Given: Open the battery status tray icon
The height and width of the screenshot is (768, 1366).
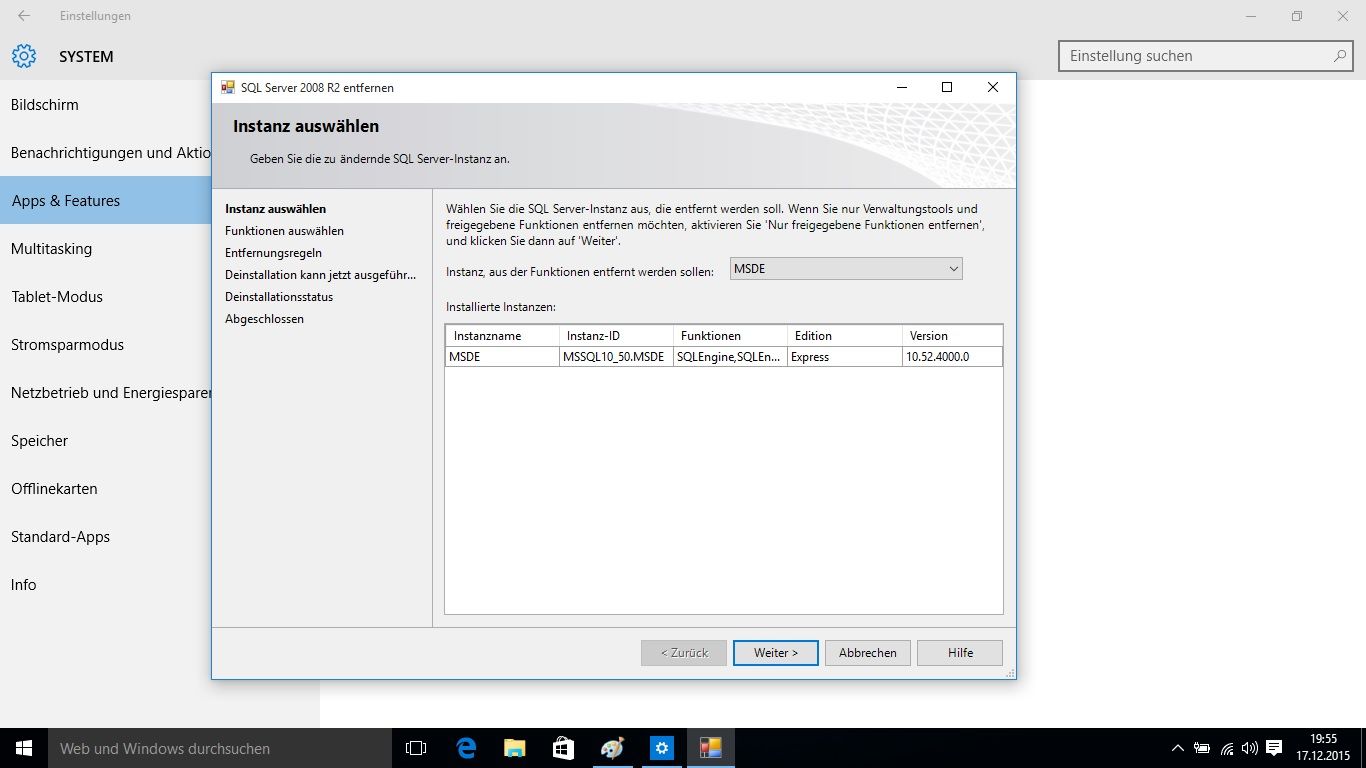Looking at the screenshot, I should [1202, 748].
